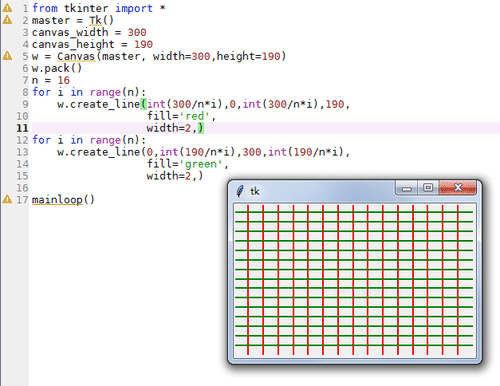Maximize the tk window
This screenshot has width=500, height=386.
coord(428,188)
